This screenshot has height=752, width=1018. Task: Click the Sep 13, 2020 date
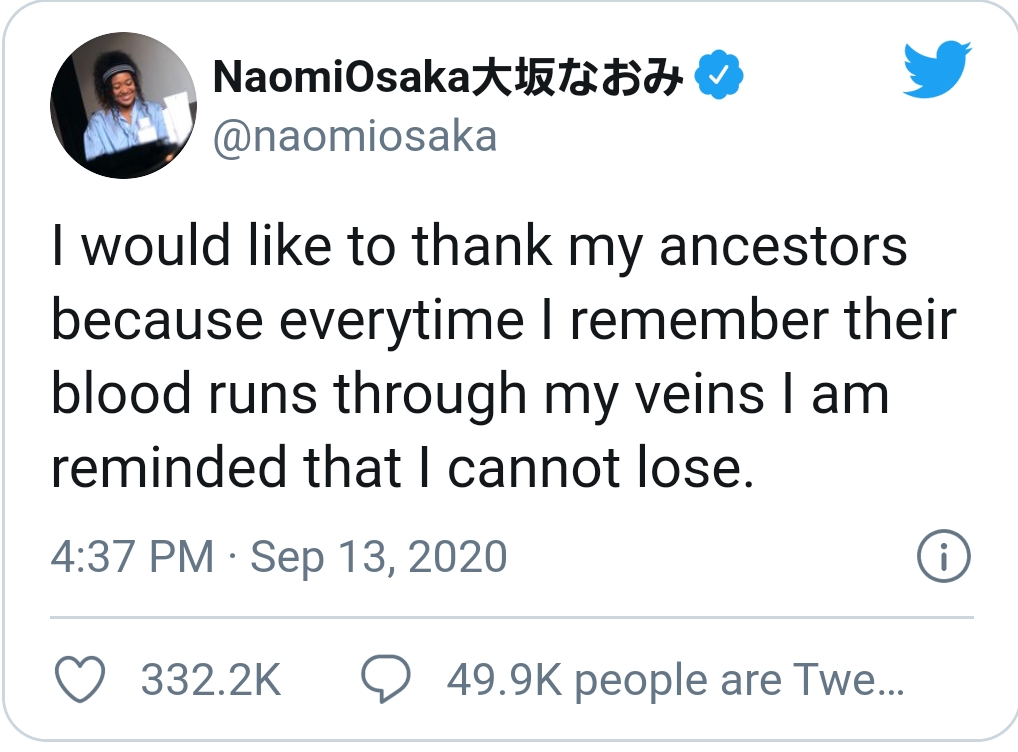[x=378, y=557]
